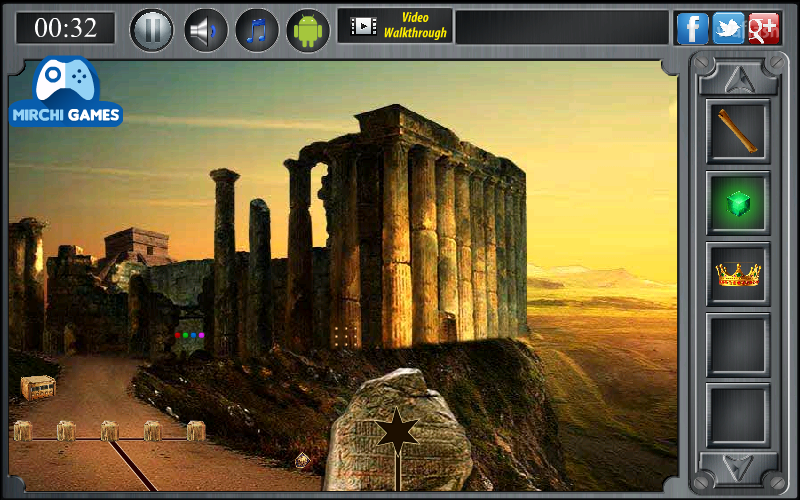Click the dotted grid on the temple column
This screenshot has height=500, width=800.
[345, 335]
